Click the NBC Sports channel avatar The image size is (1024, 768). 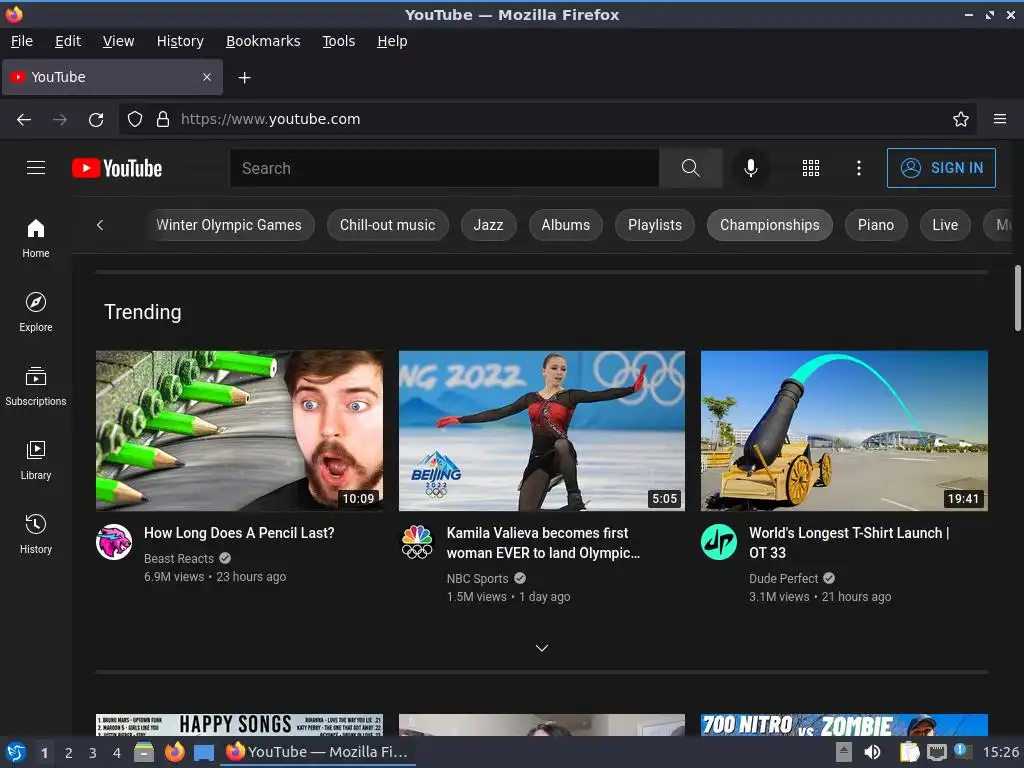pos(417,542)
